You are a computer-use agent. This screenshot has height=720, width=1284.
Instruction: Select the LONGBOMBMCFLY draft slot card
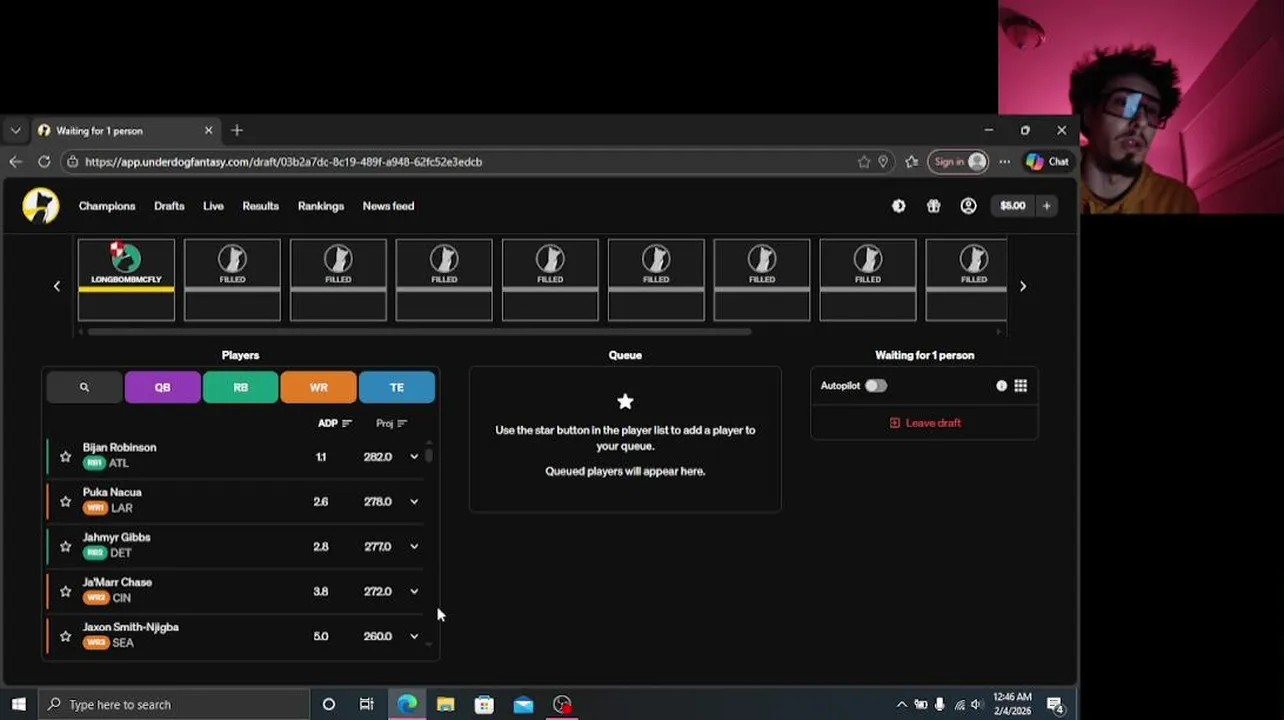pos(126,280)
